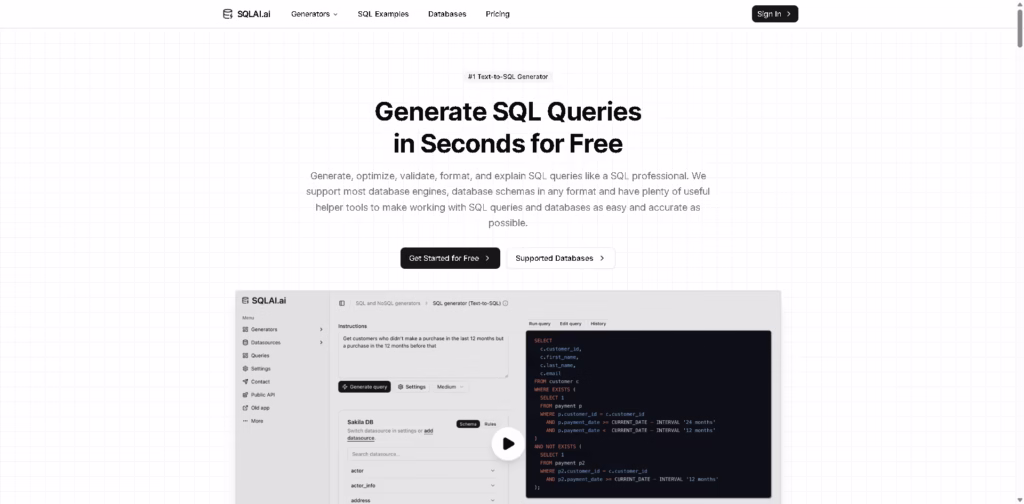
Task: Click the SQLAI.ai logo in the header
Action: coord(248,14)
